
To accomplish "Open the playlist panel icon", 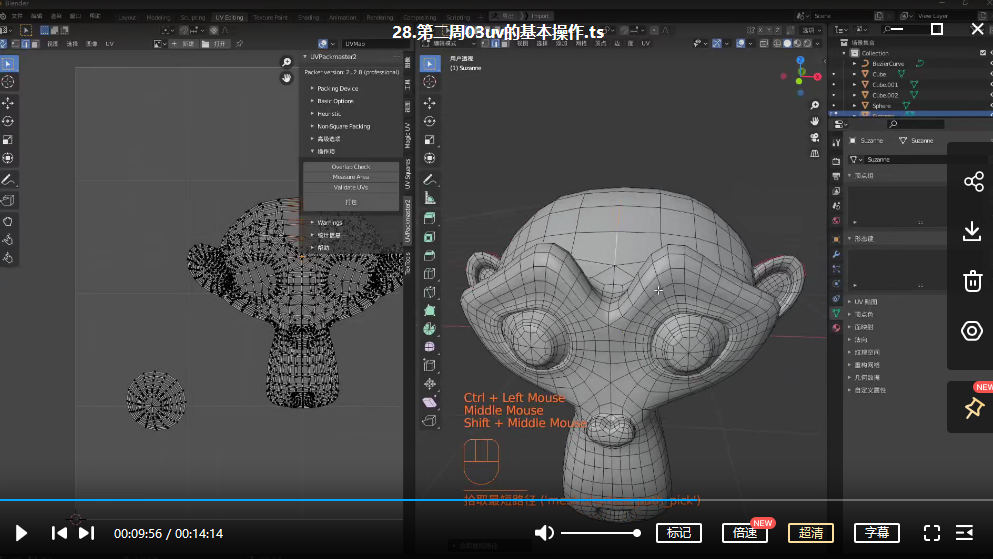I will click(965, 533).
